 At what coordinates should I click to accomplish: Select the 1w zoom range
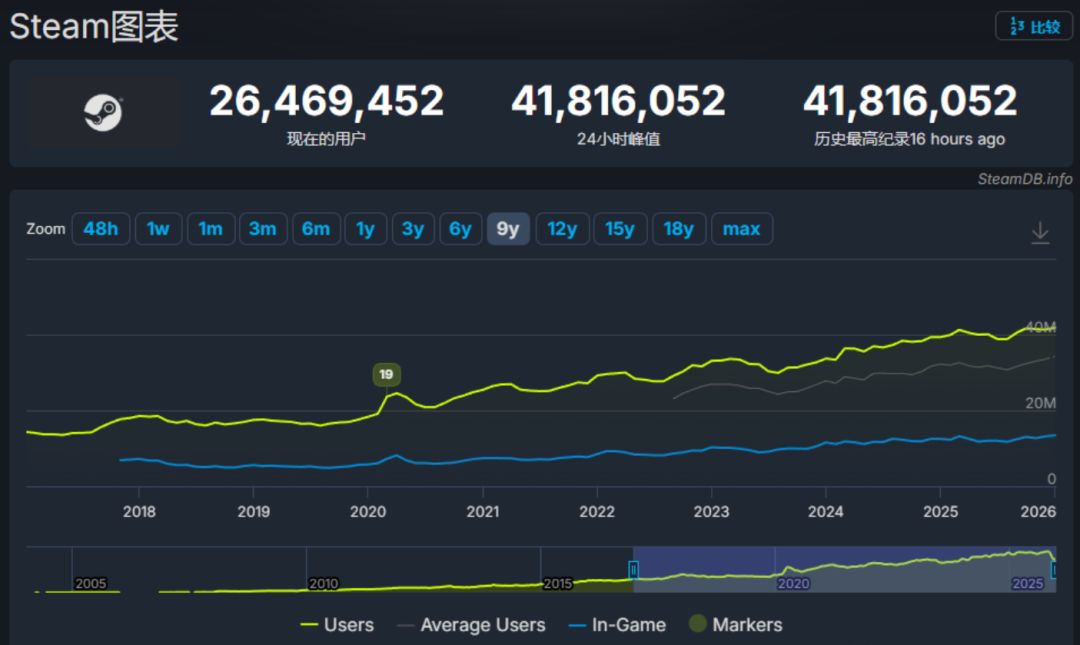point(158,229)
